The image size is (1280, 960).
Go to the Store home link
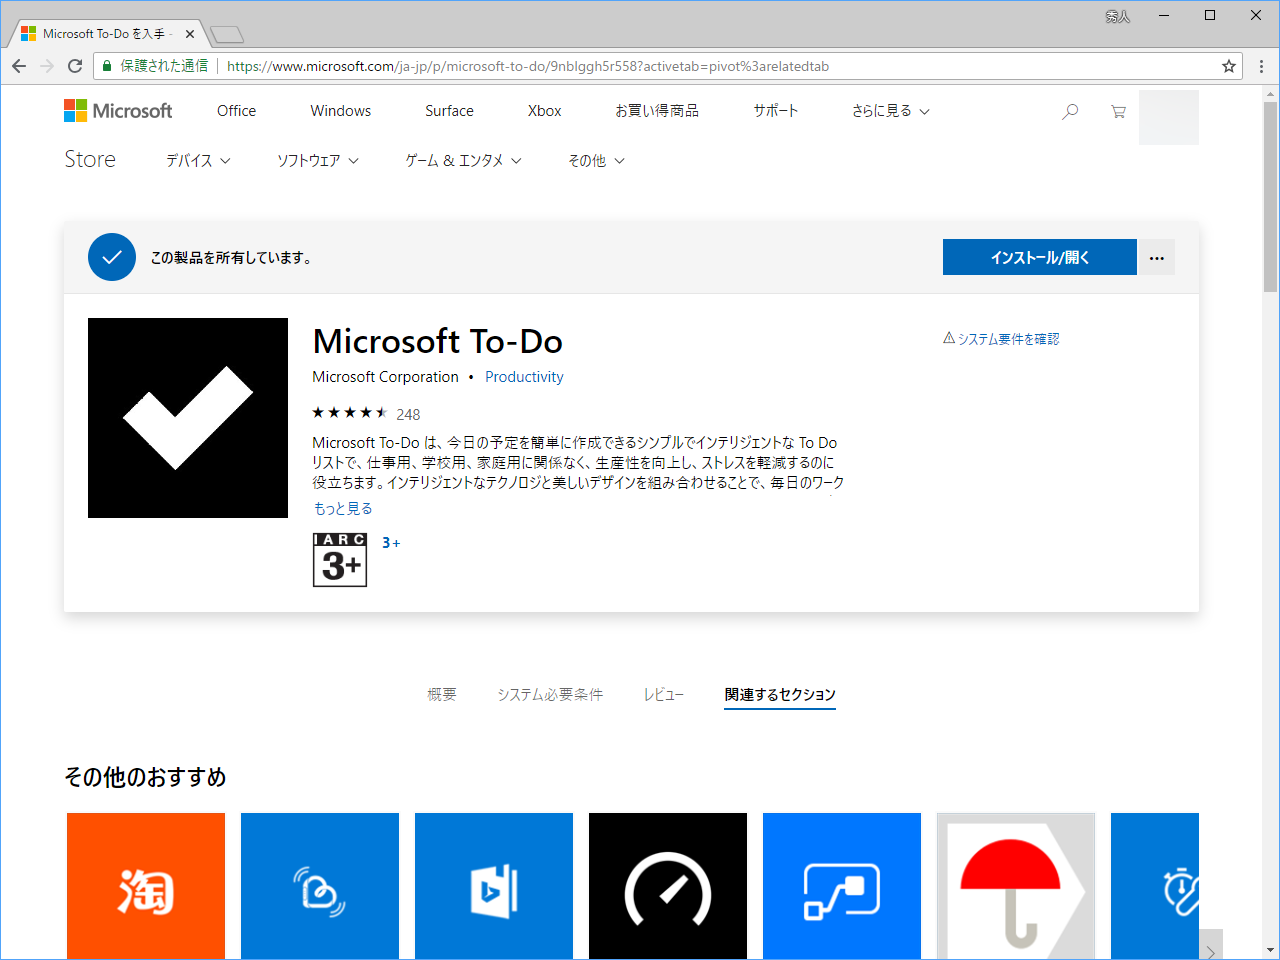pyautogui.click(x=90, y=159)
